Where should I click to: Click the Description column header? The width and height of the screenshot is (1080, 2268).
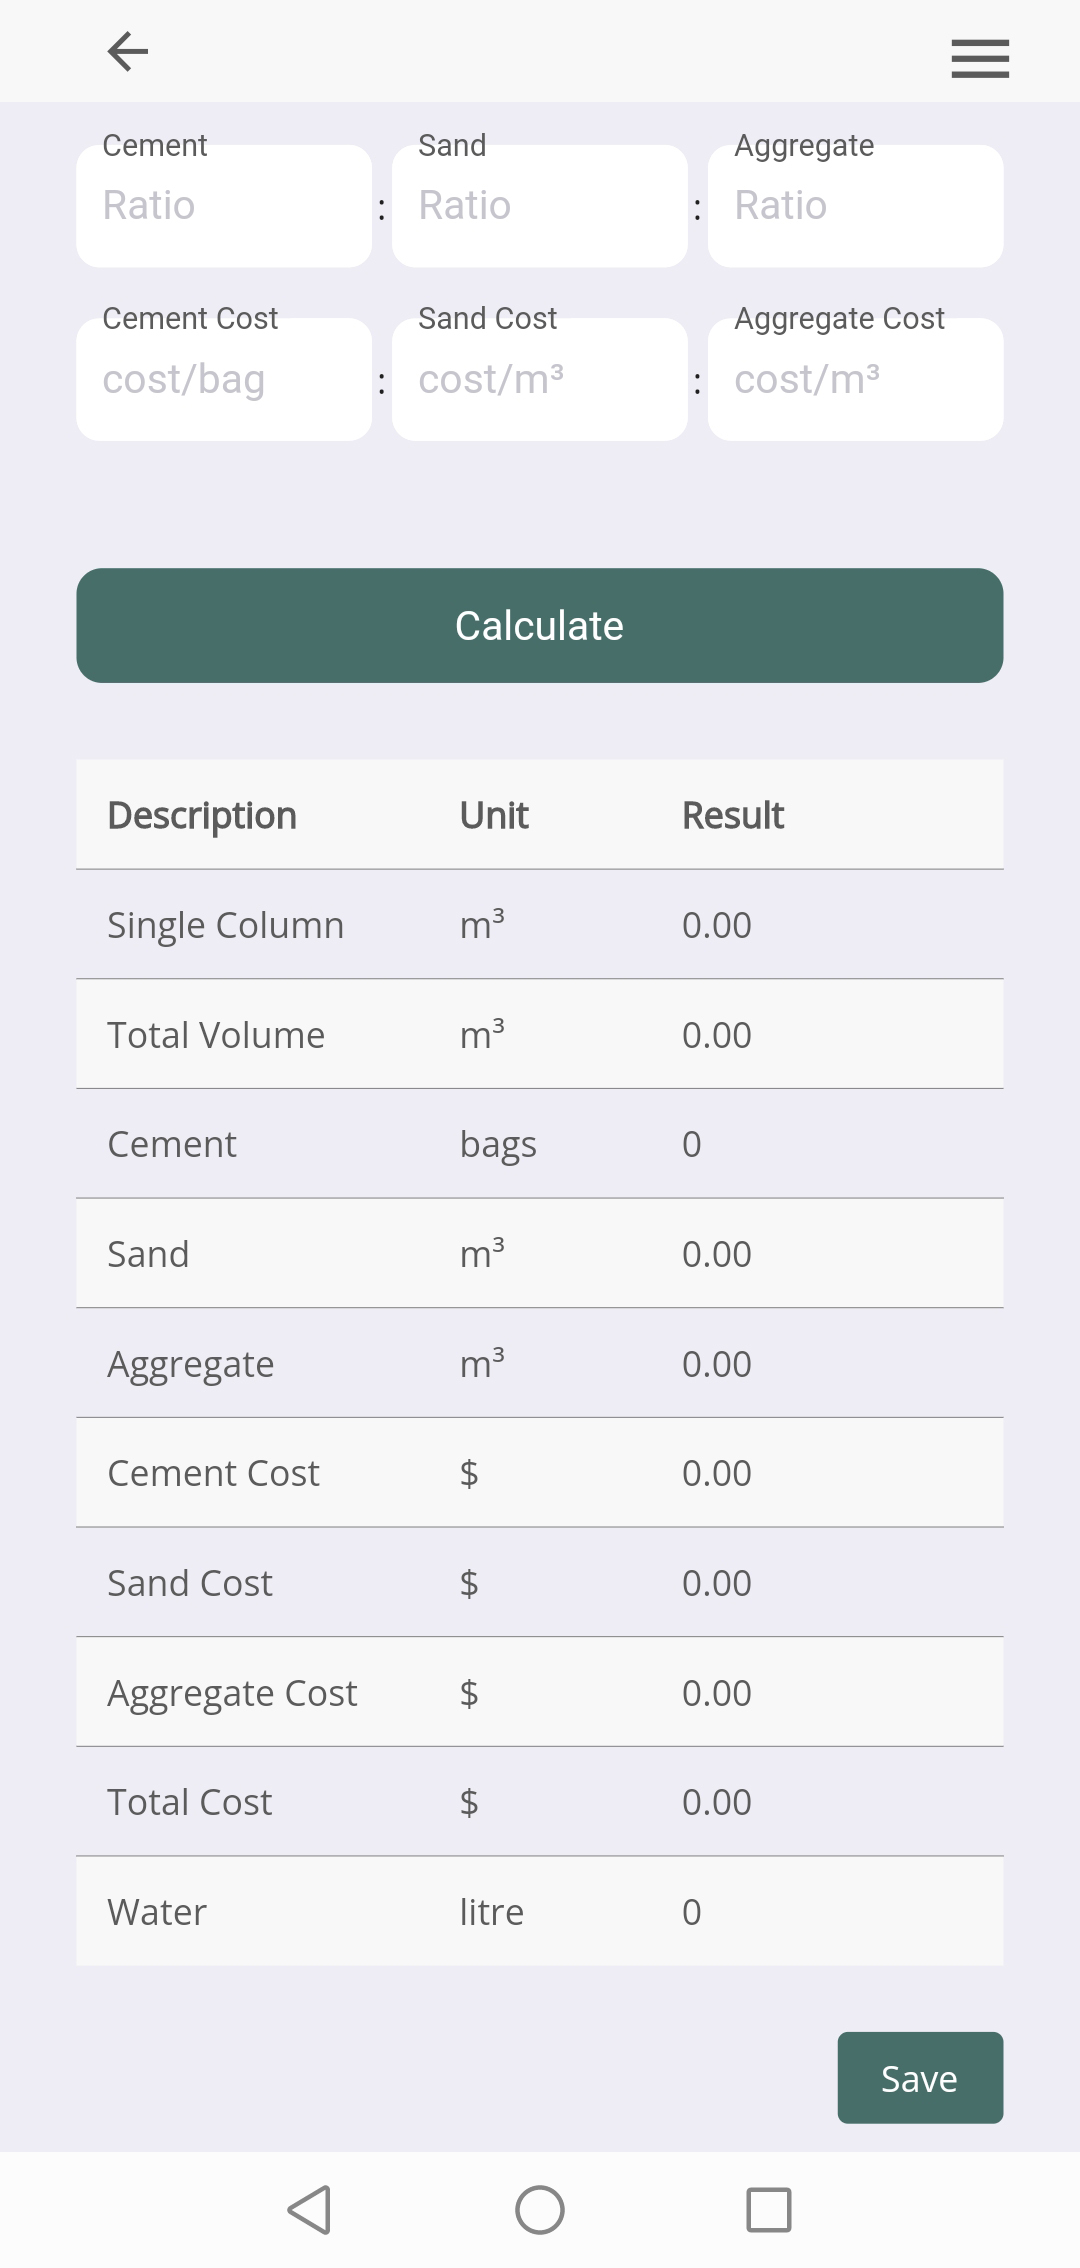click(202, 816)
